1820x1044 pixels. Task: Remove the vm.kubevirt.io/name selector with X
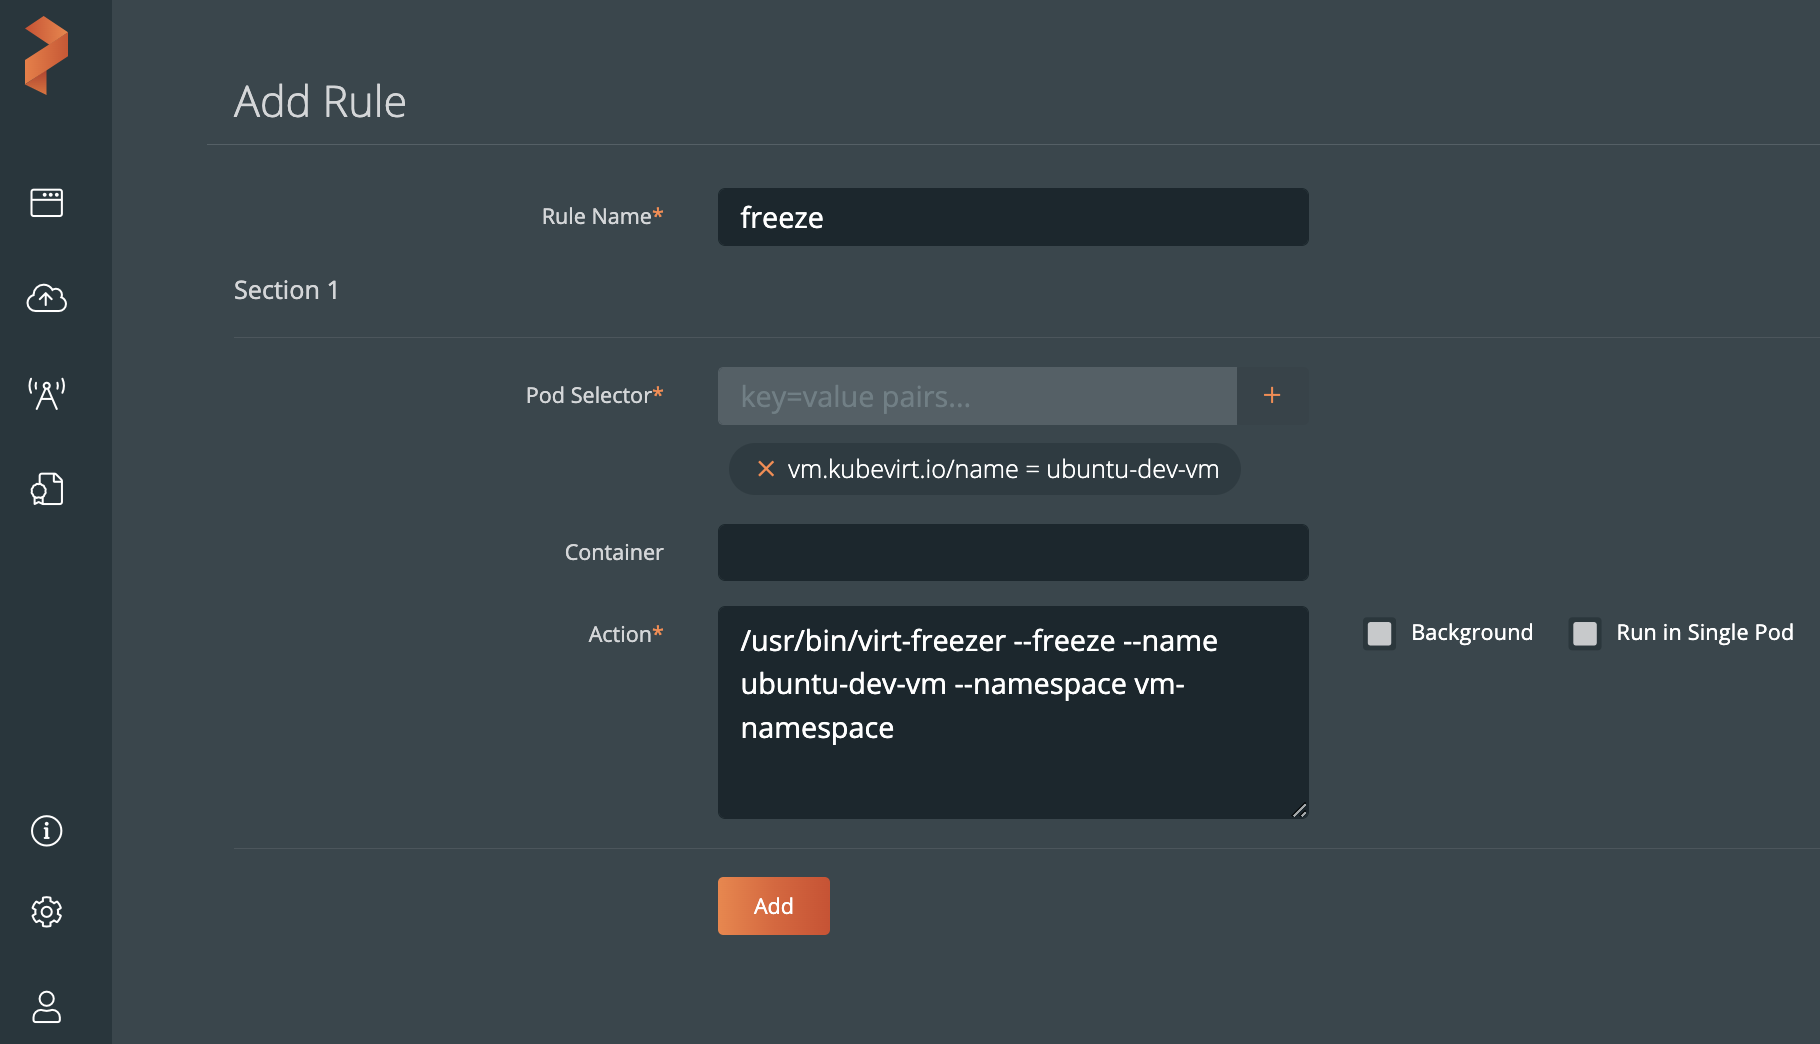[766, 469]
